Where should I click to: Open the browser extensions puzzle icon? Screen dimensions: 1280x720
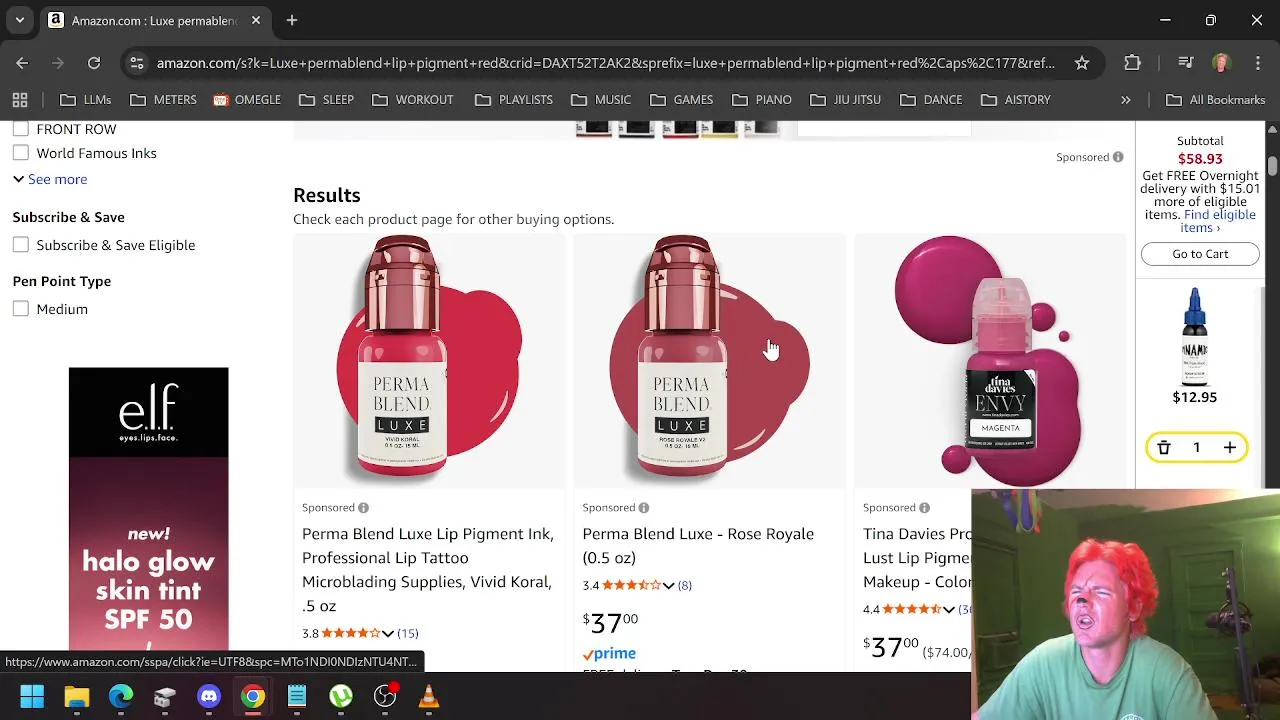(1132, 63)
